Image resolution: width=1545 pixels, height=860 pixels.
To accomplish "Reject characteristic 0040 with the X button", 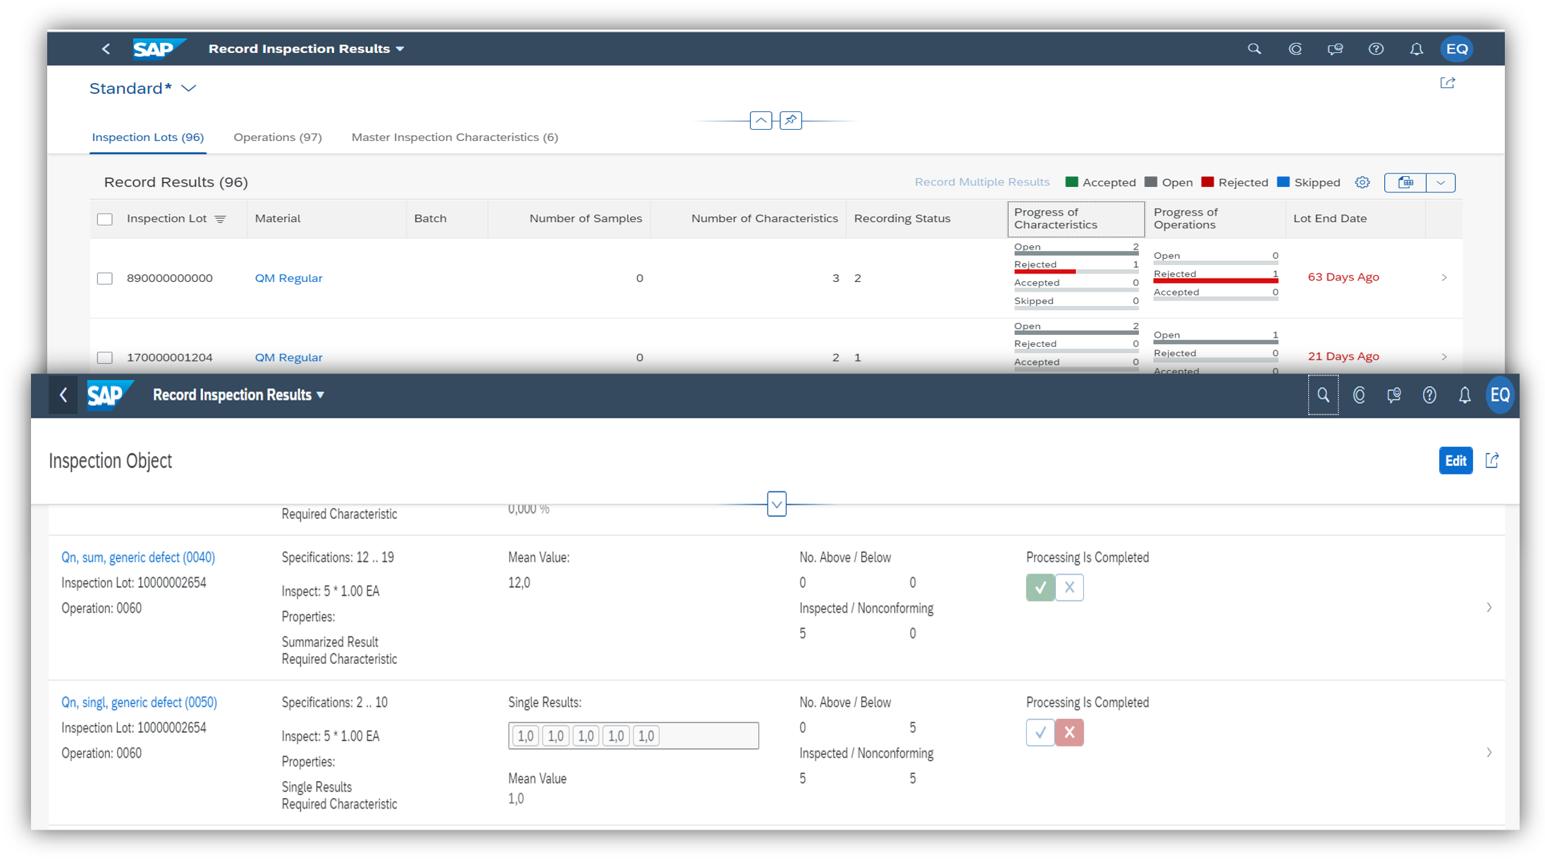I will pyautogui.click(x=1069, y=588).
